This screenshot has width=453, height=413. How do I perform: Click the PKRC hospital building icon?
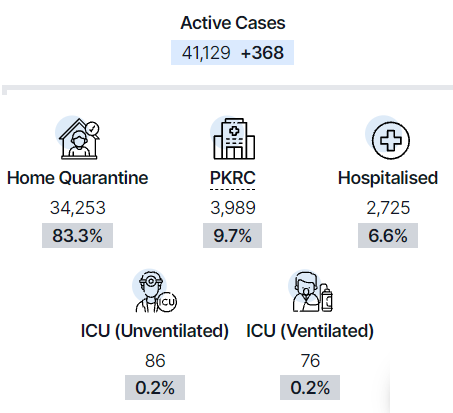tap(233, 138)
